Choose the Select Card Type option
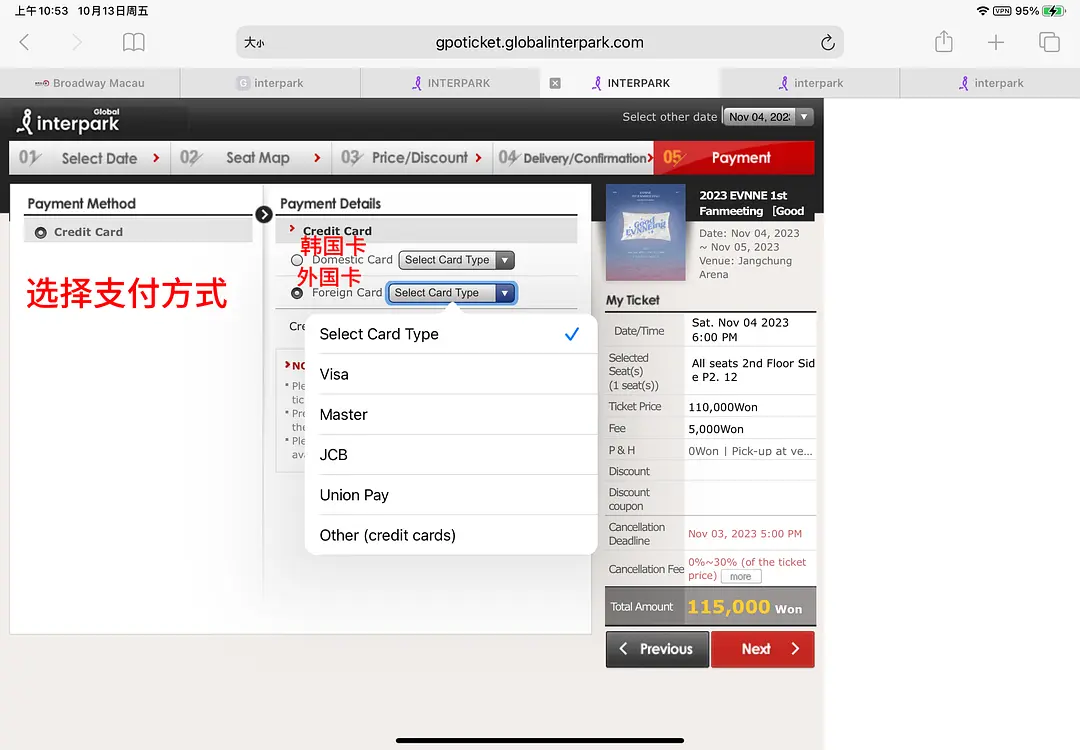This screenshot has width=1080, height=750. (451, 334)
